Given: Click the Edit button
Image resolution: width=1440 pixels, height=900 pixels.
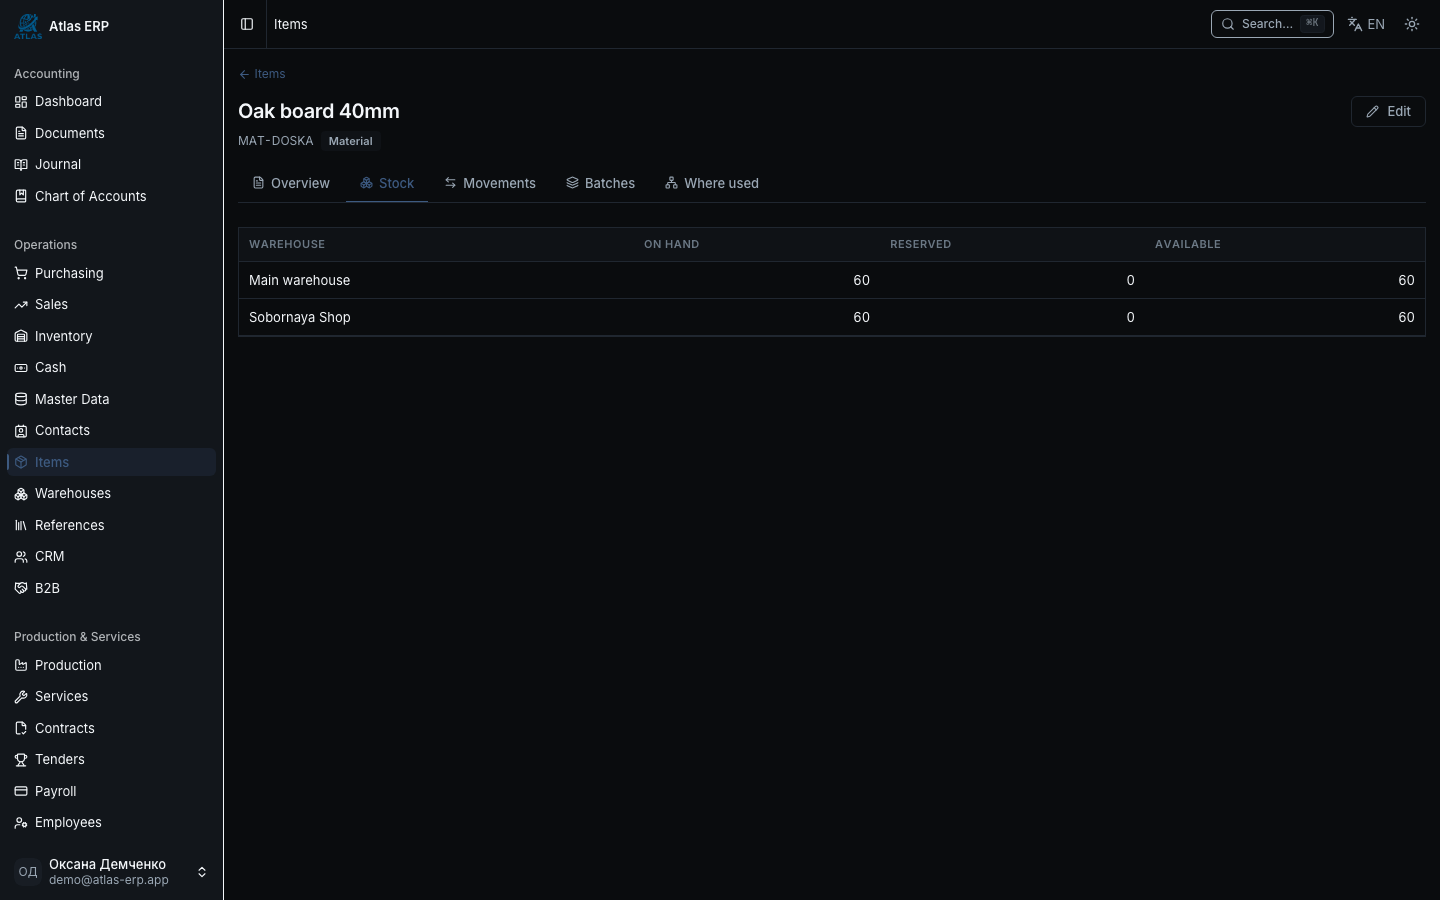Looking at the screenshot, I should pos(1388,111).
